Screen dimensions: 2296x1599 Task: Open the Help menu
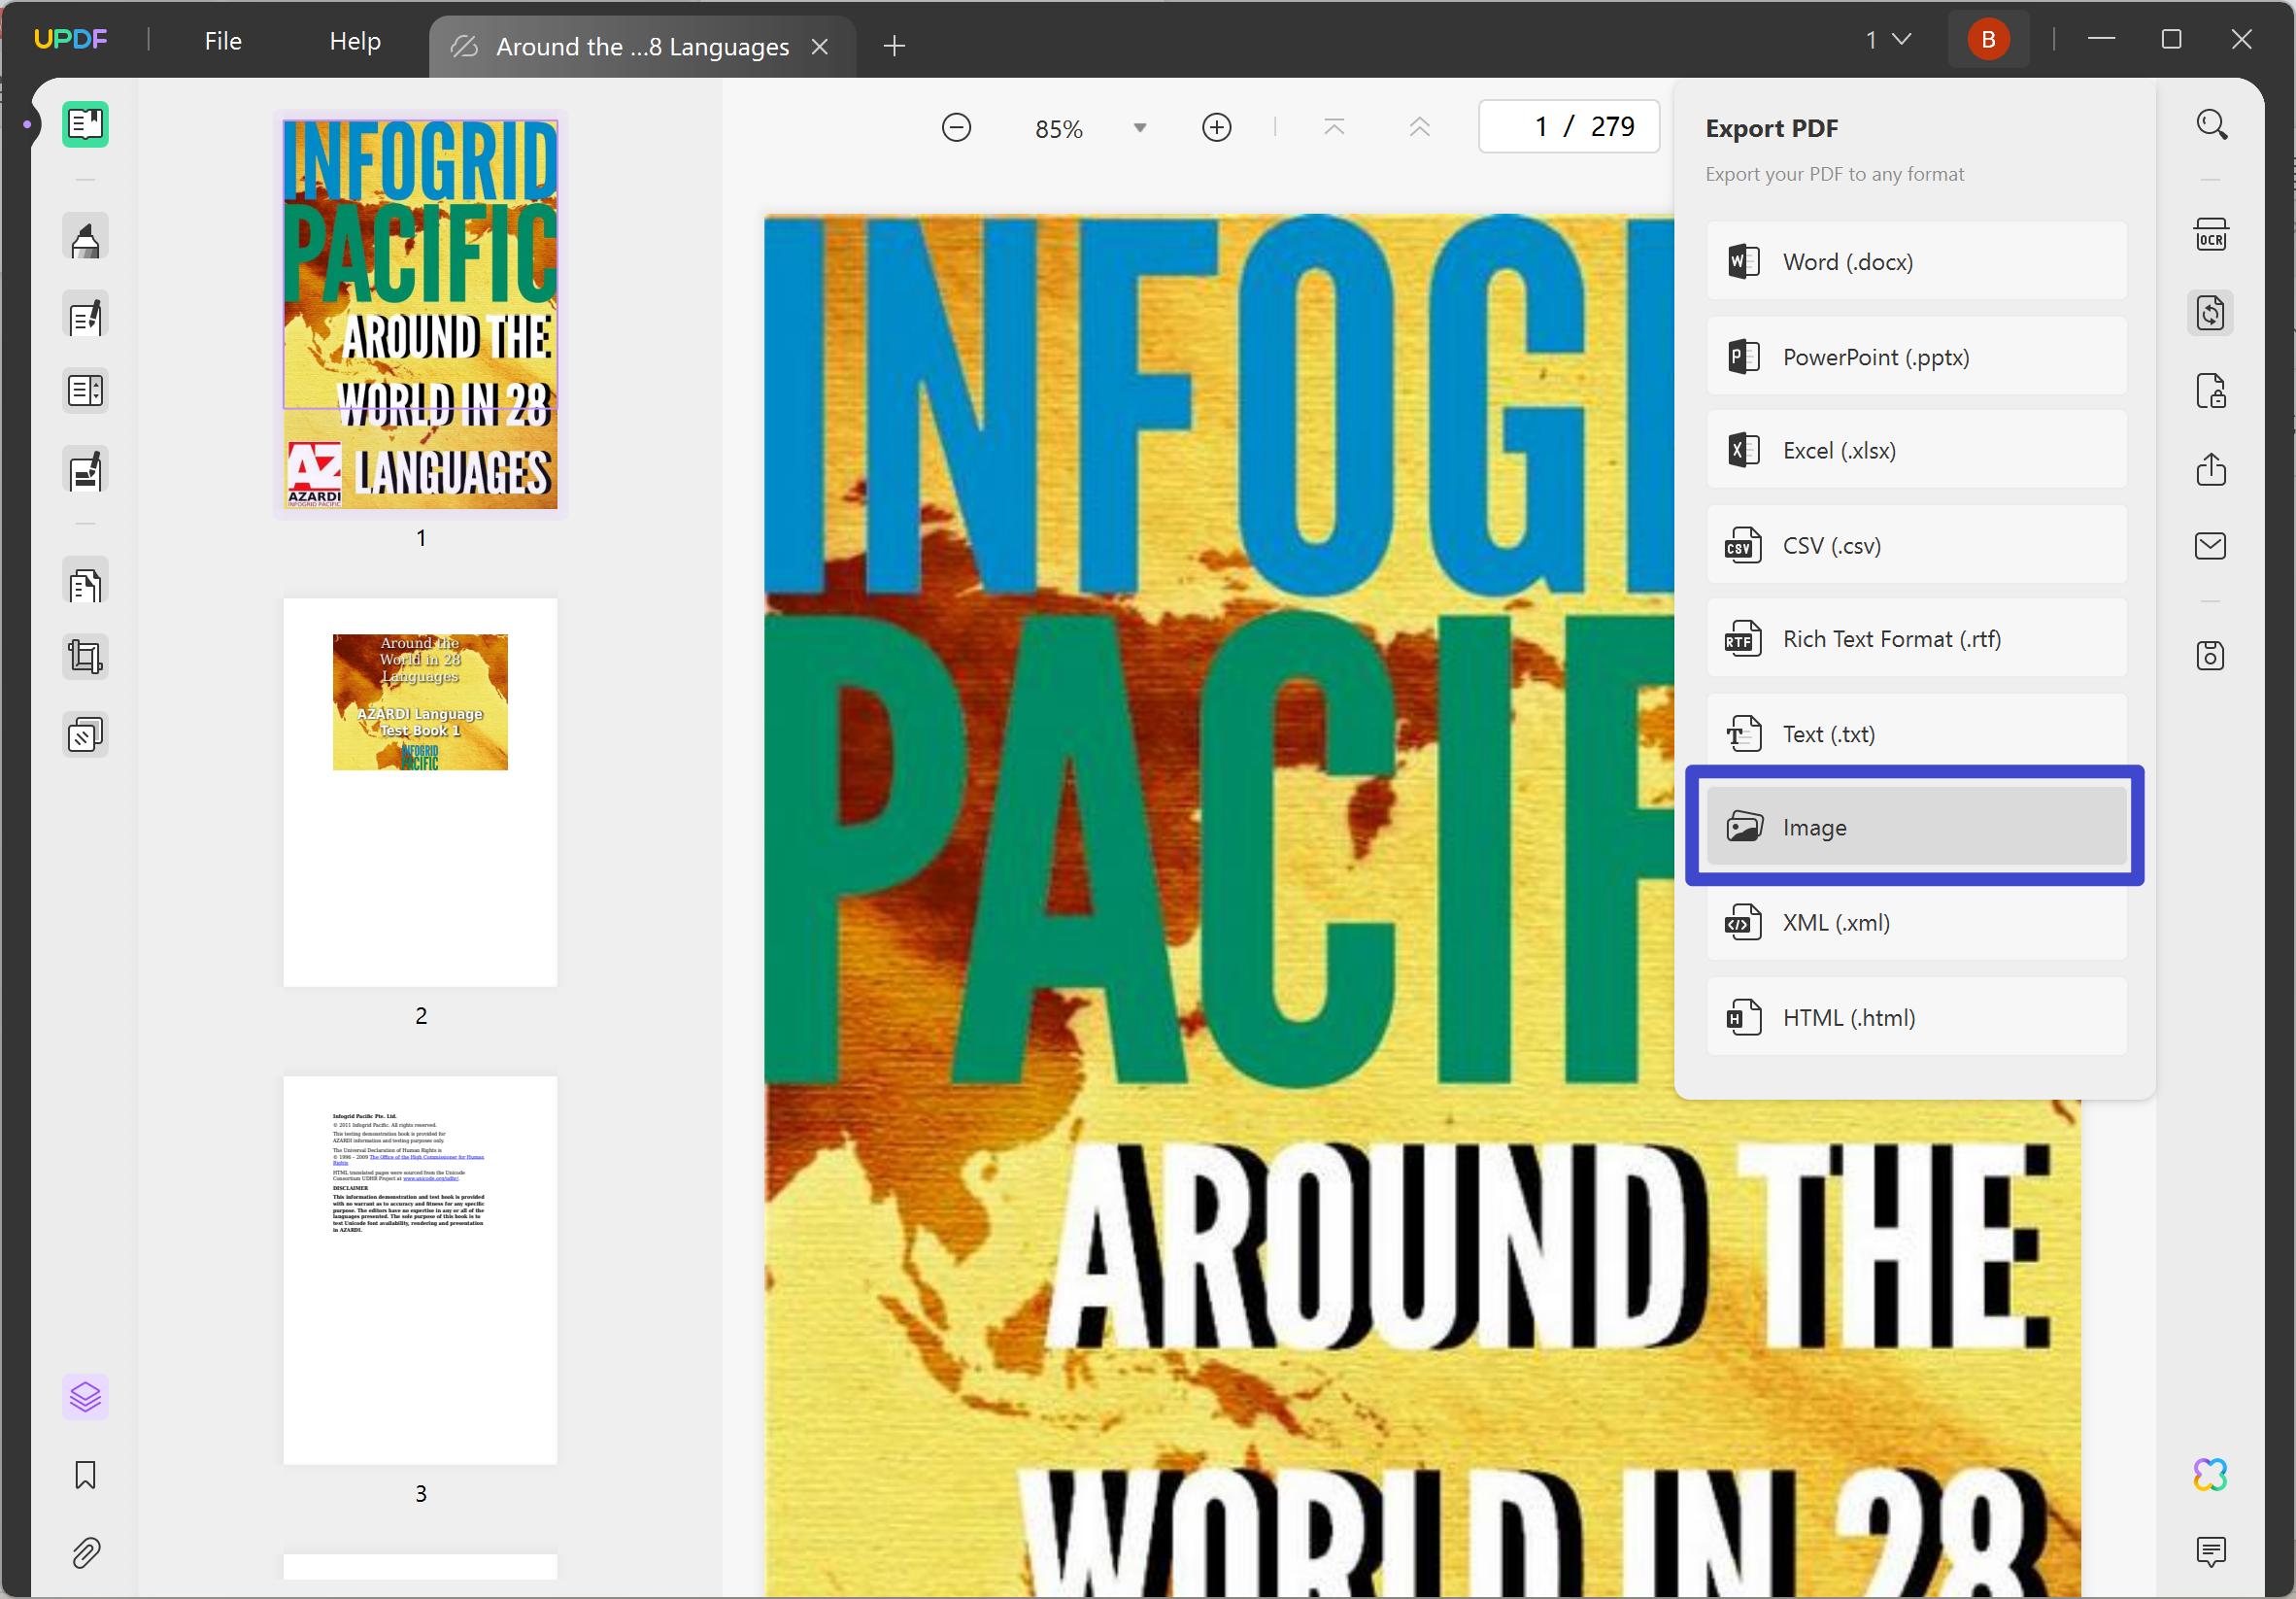(355, 41)
